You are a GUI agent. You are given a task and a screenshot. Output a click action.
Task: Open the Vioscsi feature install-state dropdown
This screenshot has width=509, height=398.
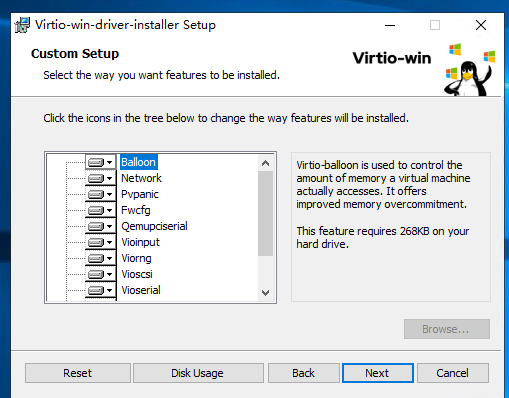[100, 274]
